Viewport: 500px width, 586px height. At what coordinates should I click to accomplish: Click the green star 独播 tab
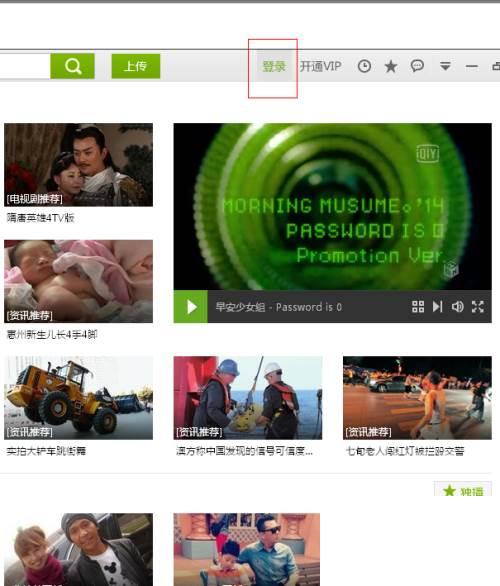coord(463,490)
